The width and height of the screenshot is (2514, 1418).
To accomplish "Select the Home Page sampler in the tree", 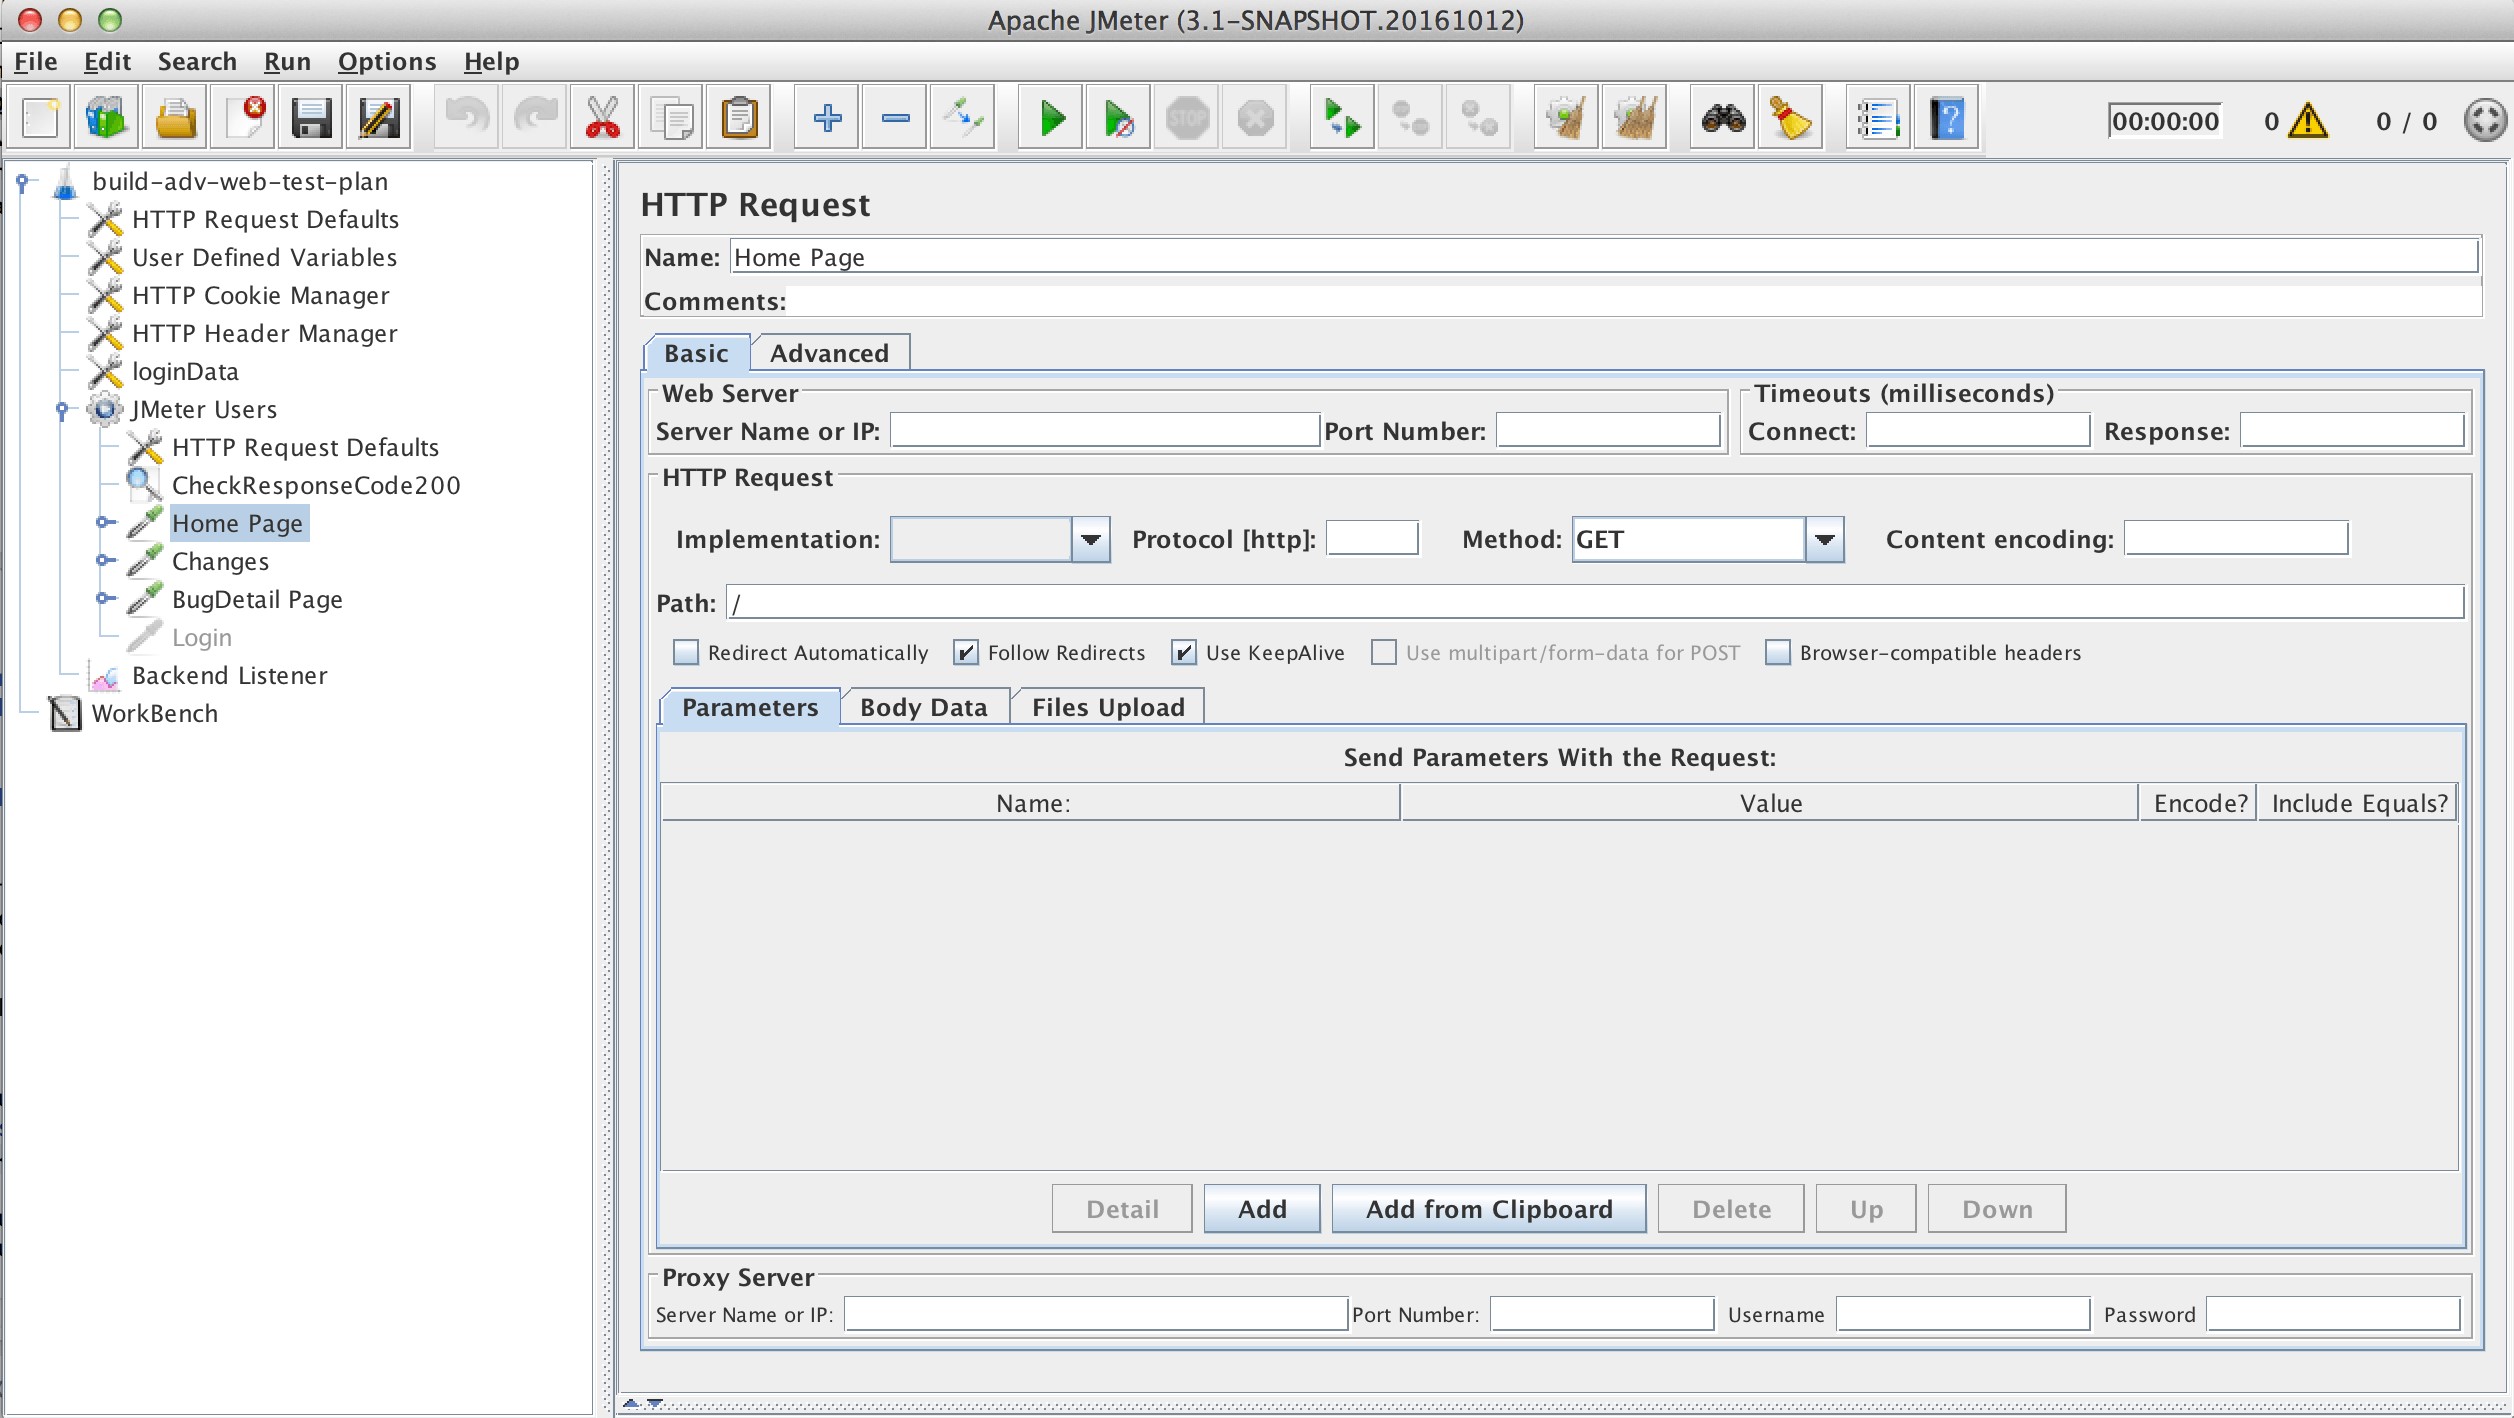I will pos(238,523).
